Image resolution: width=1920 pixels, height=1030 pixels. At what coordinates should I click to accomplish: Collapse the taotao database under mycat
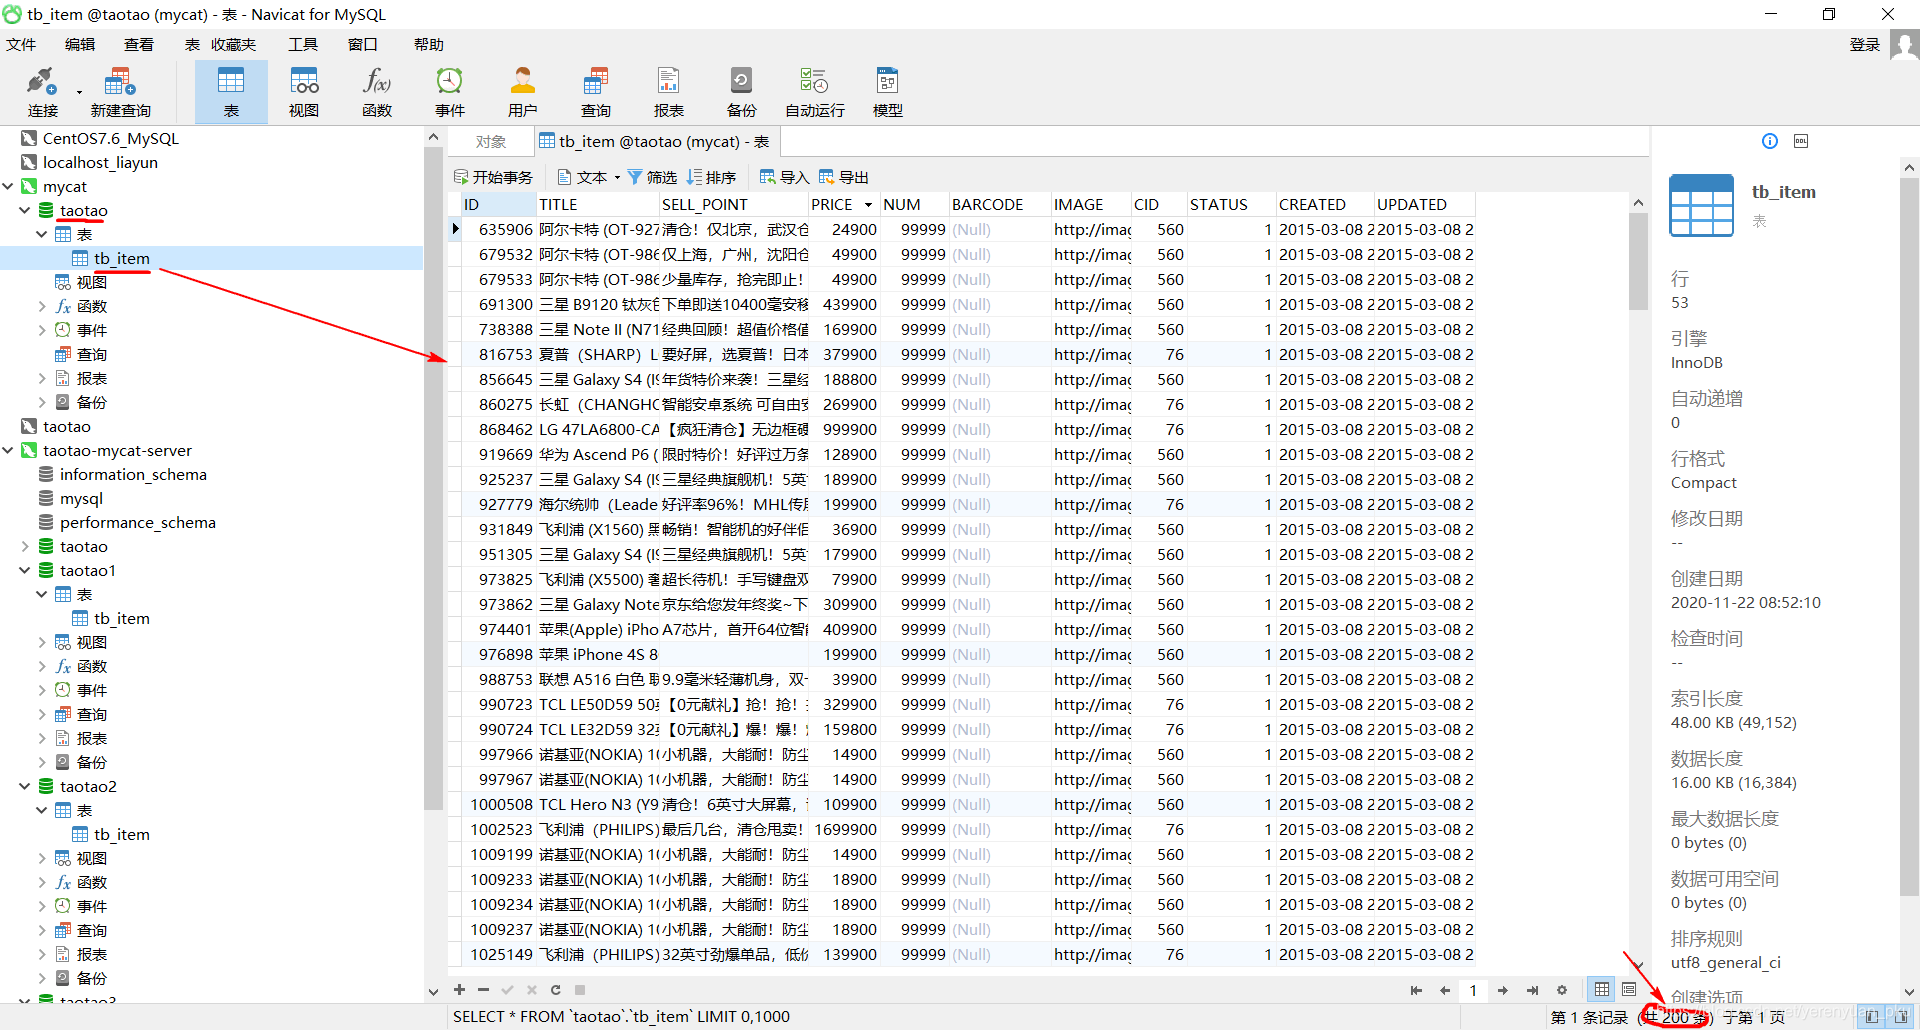(25, 211)
